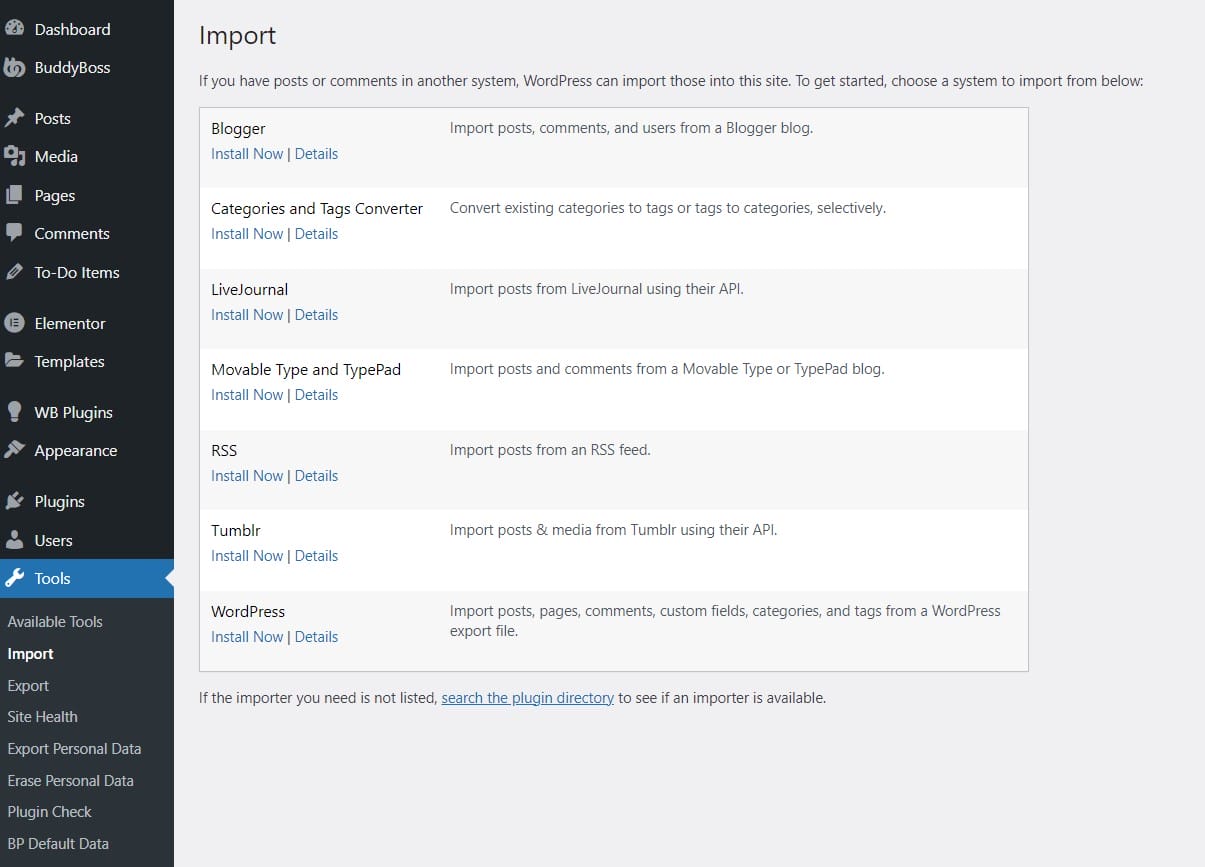Click the Comments speech bubble icon
Viewport: 1205px width, 867px height.
[x=14, y=233]
